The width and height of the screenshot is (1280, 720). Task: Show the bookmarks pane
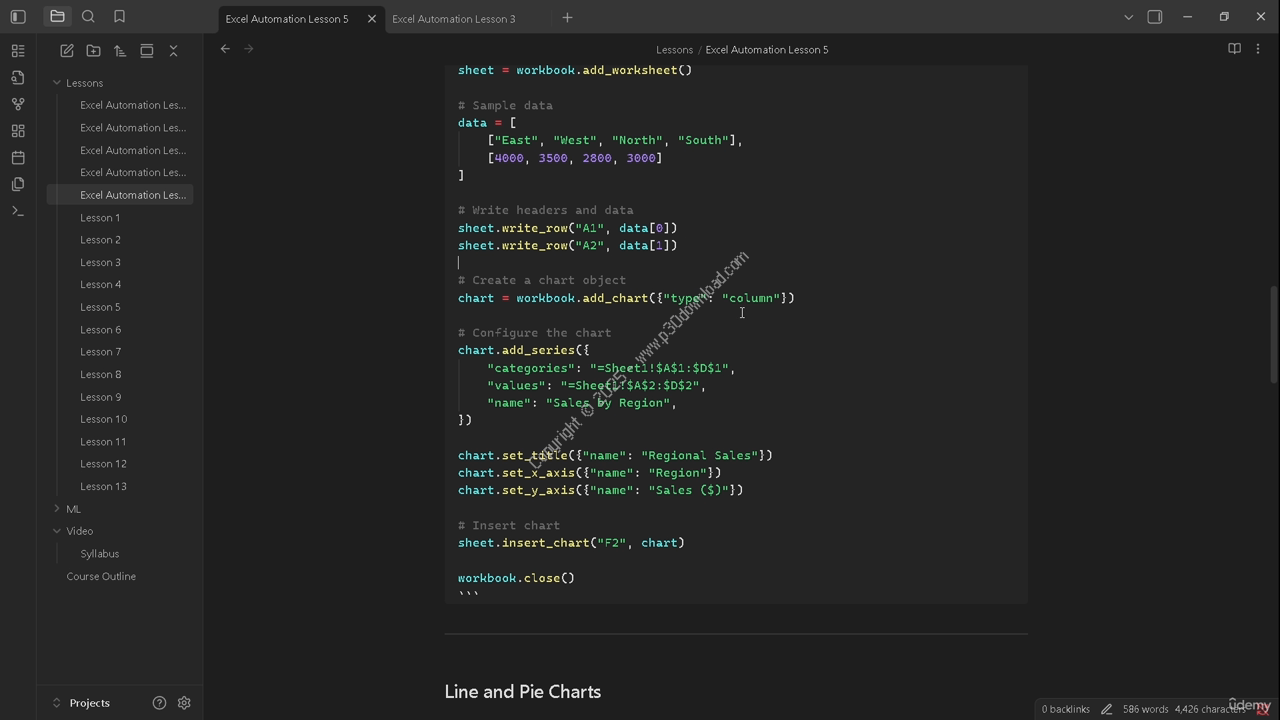119,17
